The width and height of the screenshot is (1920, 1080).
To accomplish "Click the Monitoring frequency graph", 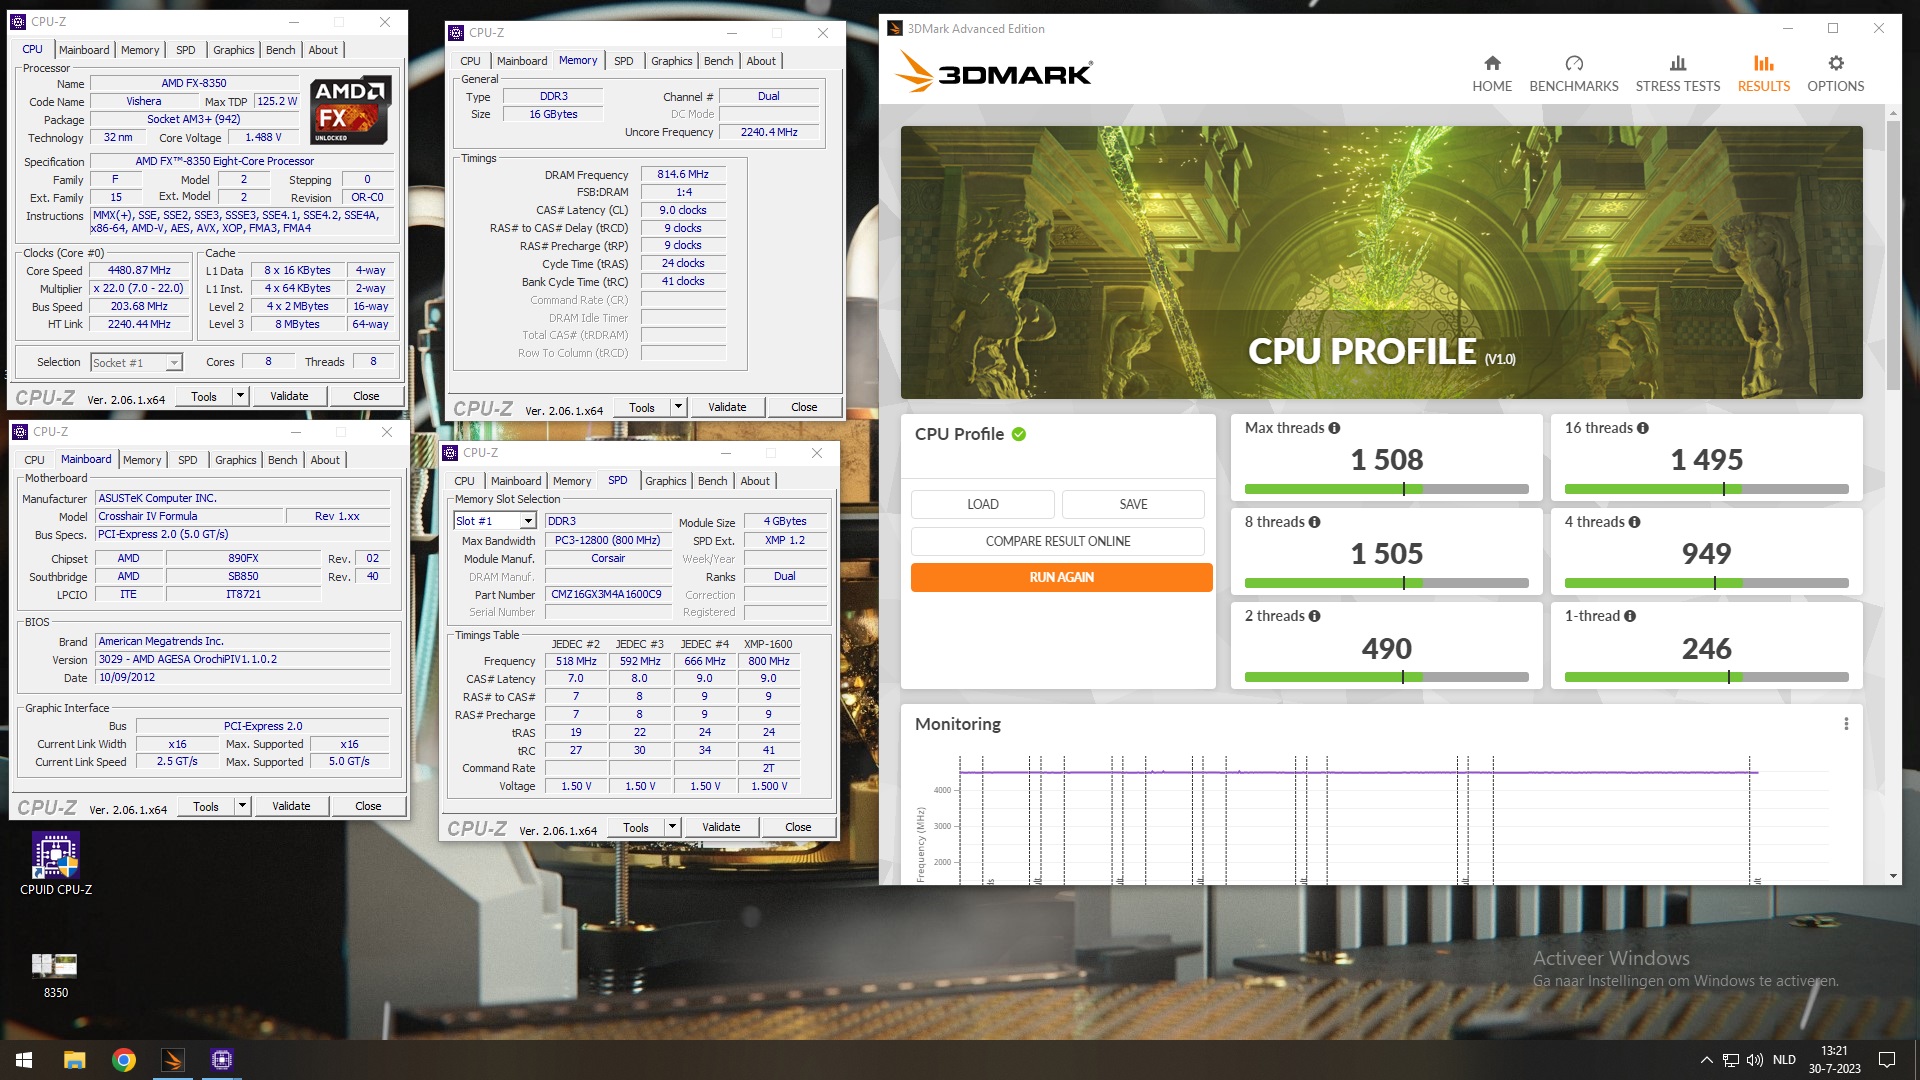I will pos(1380,820).
